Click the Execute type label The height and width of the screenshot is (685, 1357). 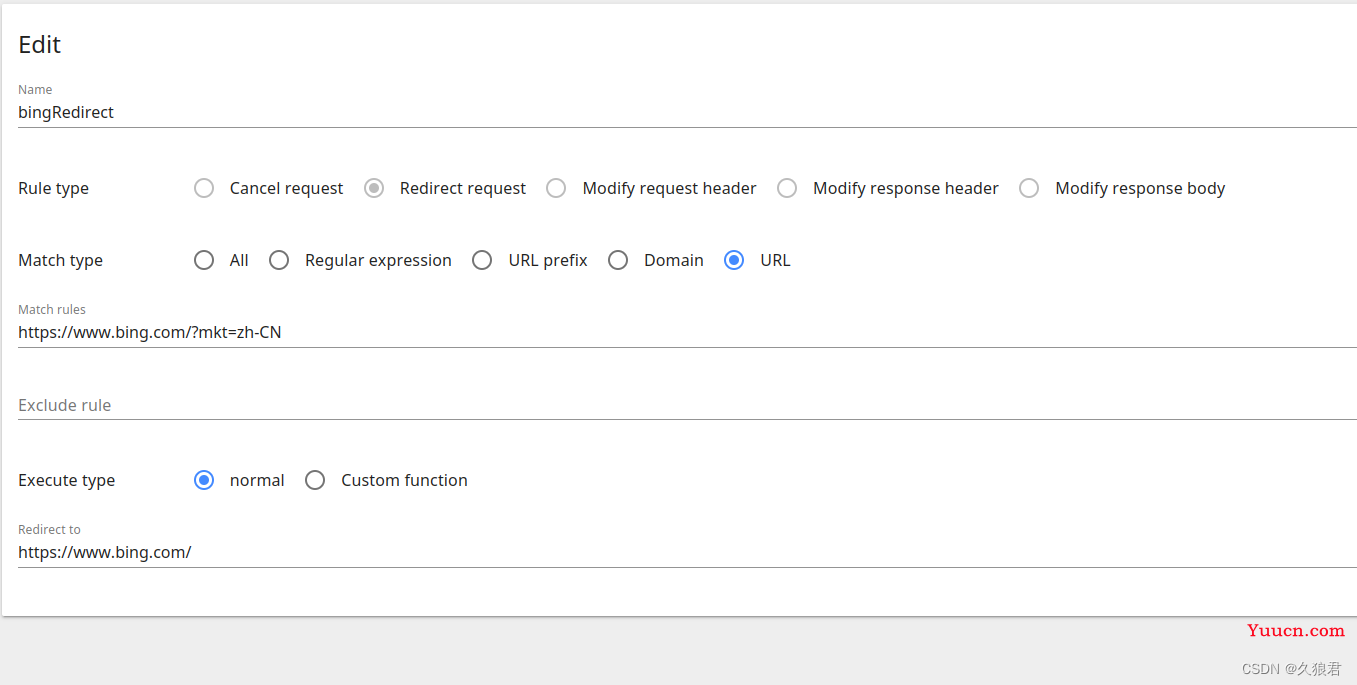point(66,480)
